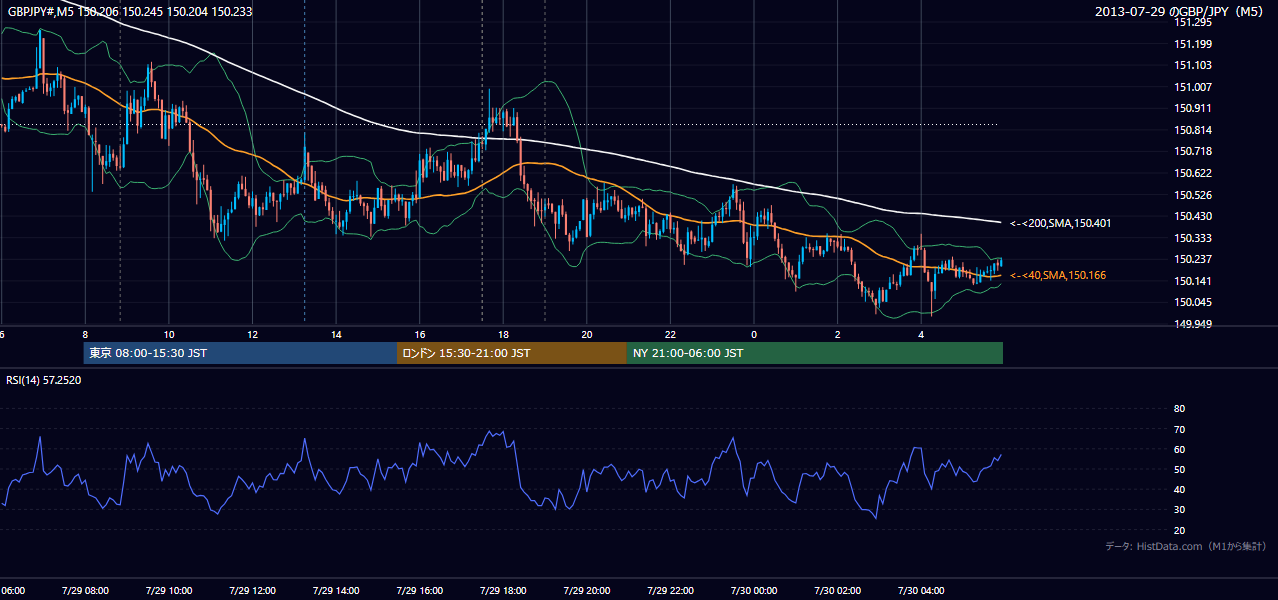
Task: Click the 7/29 12:00 bottom timeline label
Action: [252, 590]
